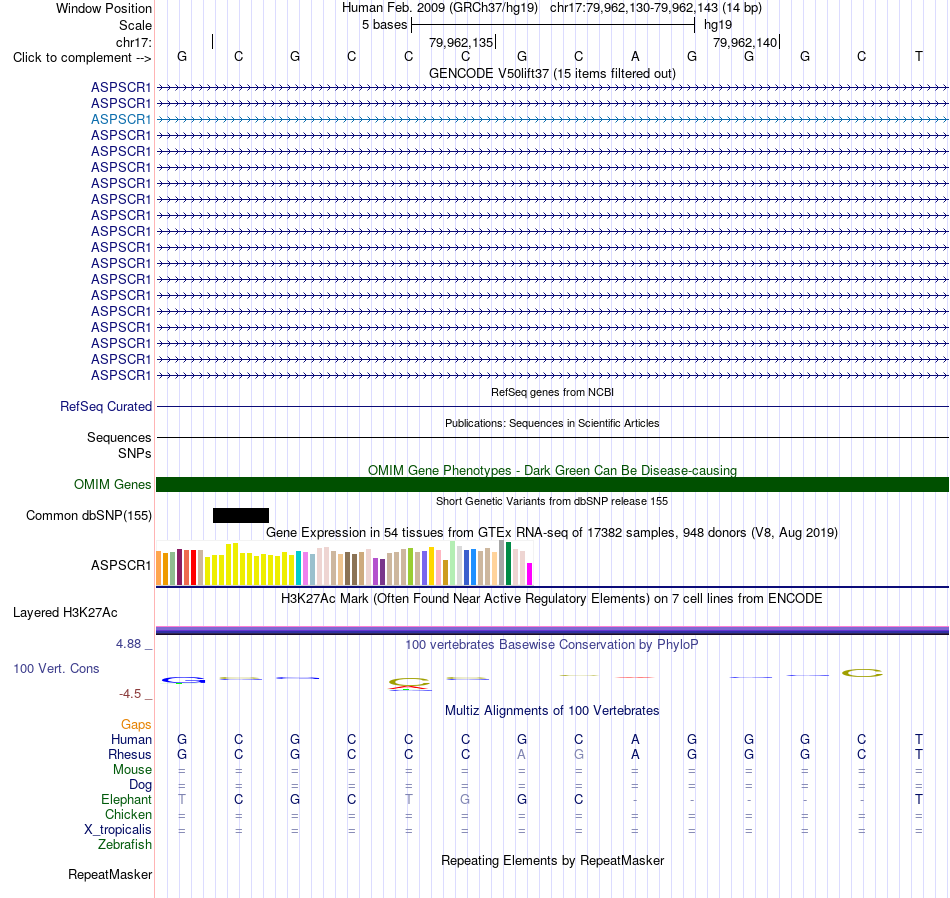This screenshot has width=950, height=898.
Task: Select the light-blue ASPSCR1 transcript label
Action: click(x=121, y=119)
